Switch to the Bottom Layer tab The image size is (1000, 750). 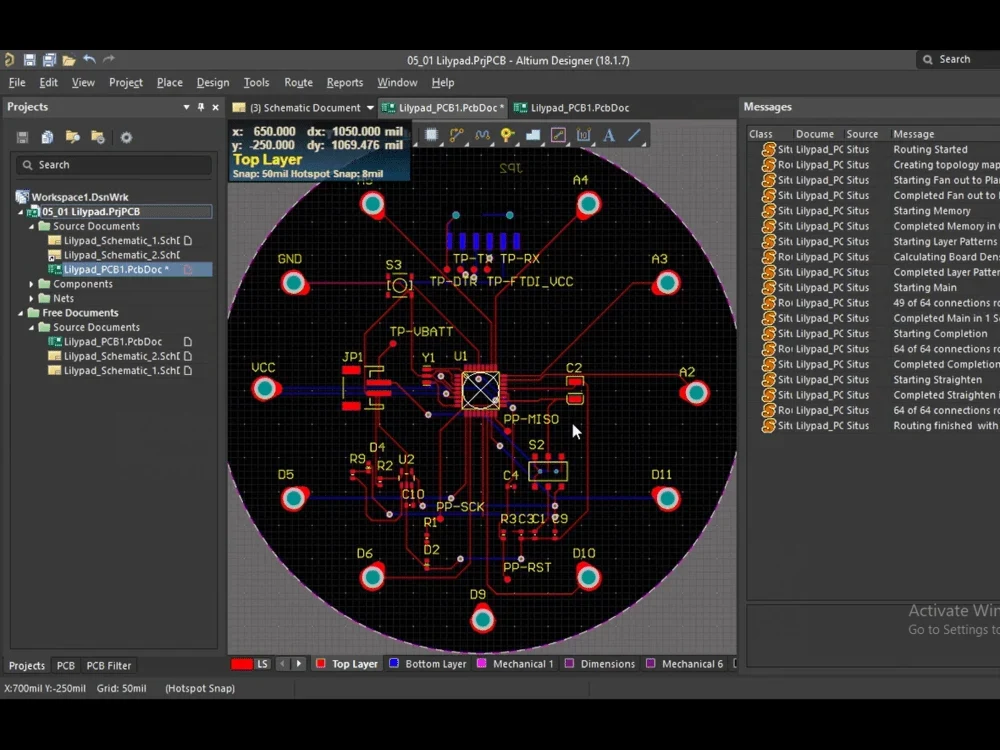tap(427, 663)
